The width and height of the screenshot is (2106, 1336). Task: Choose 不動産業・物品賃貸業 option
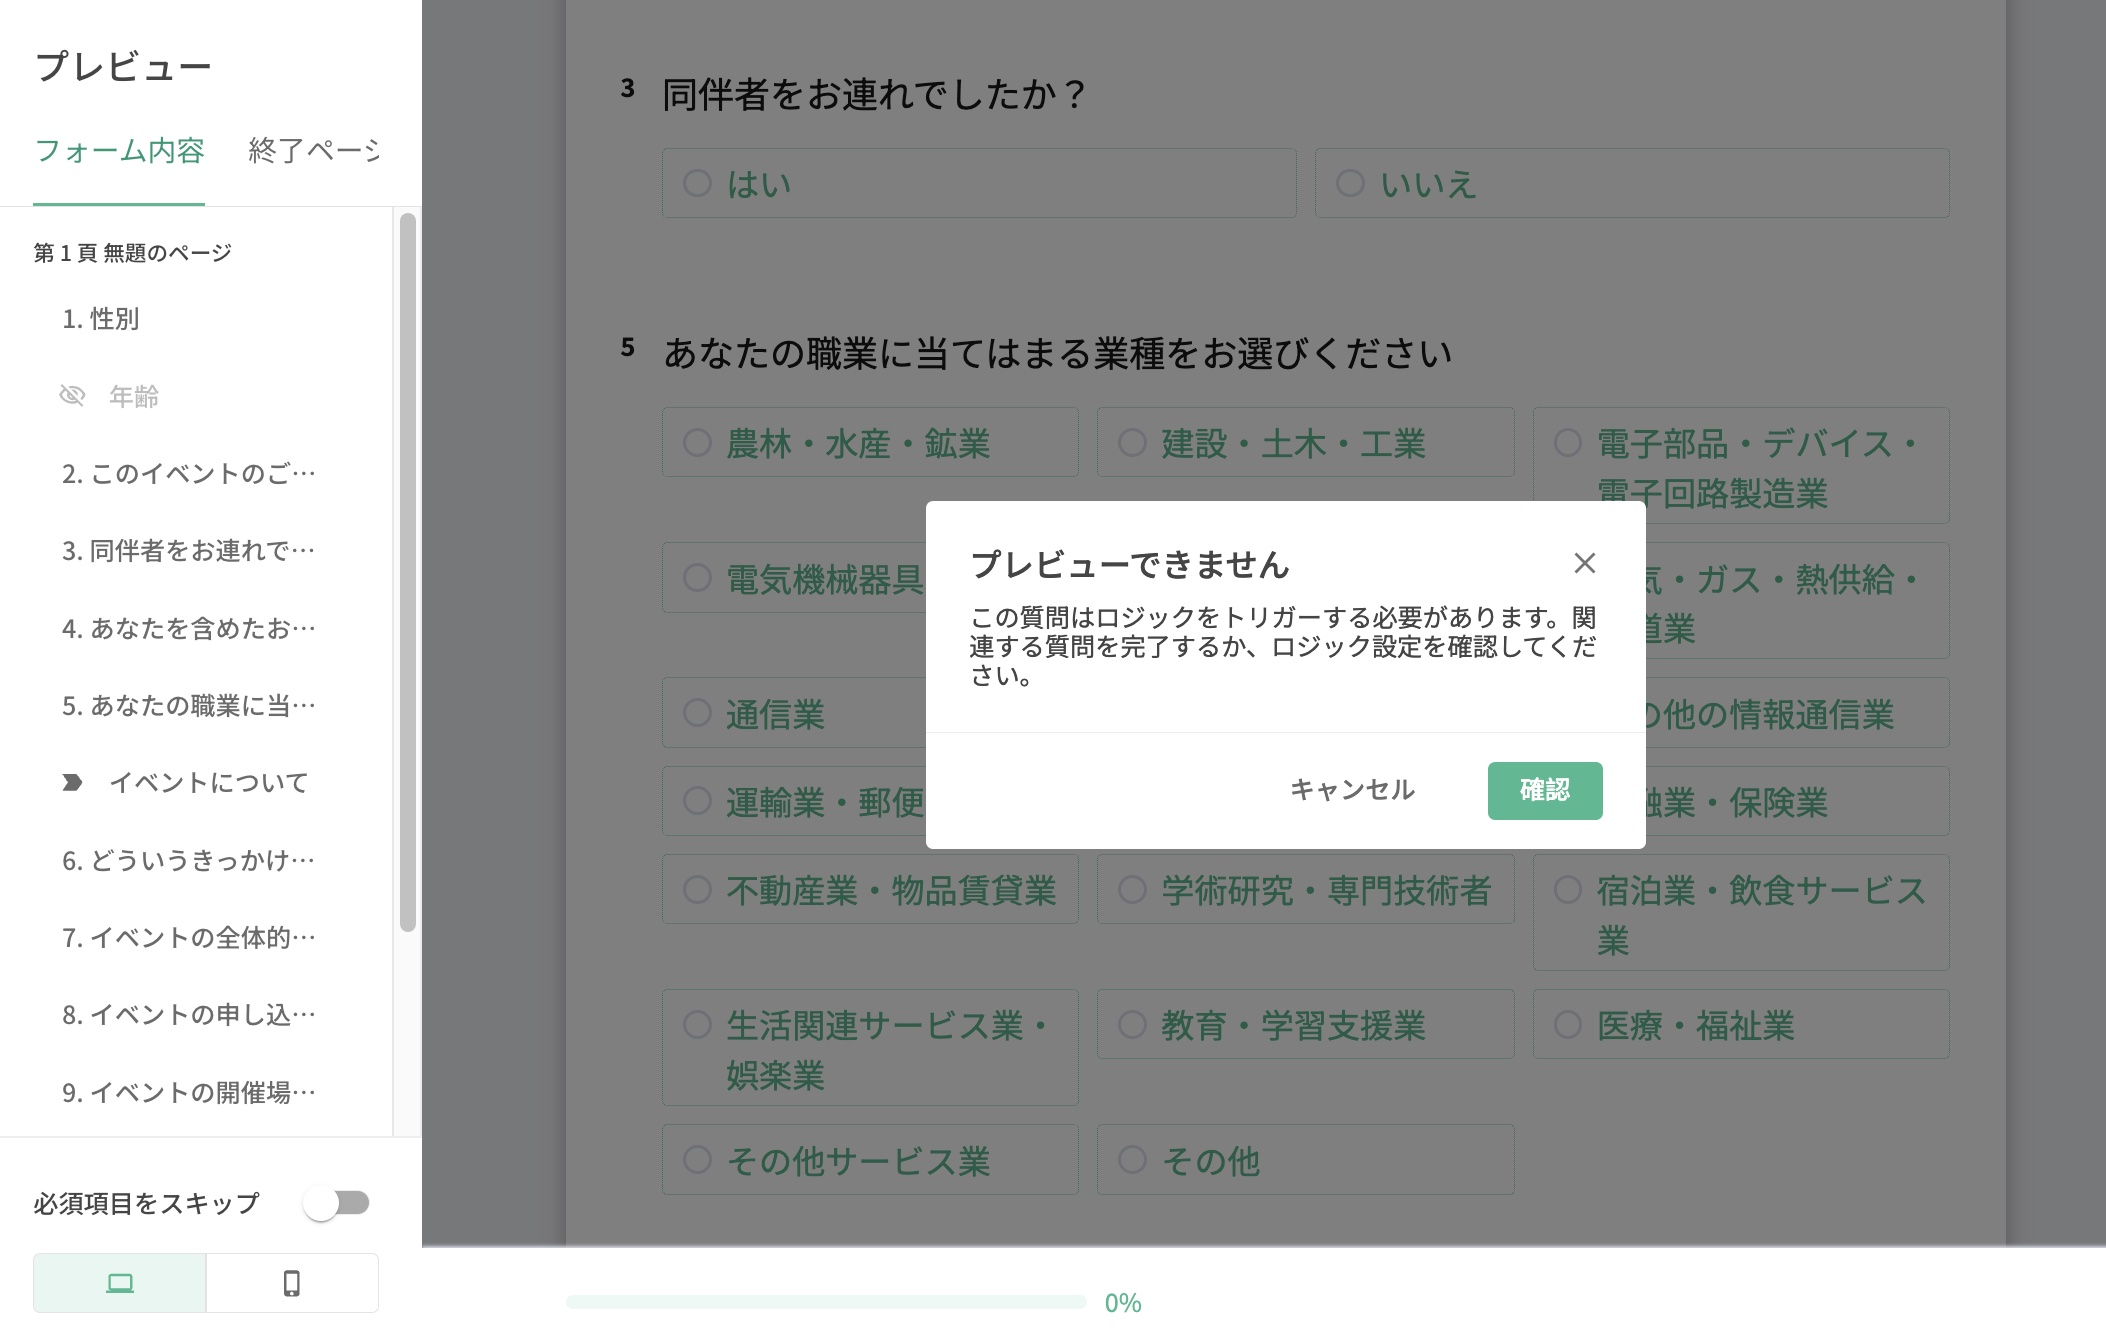tap(870, 889)
